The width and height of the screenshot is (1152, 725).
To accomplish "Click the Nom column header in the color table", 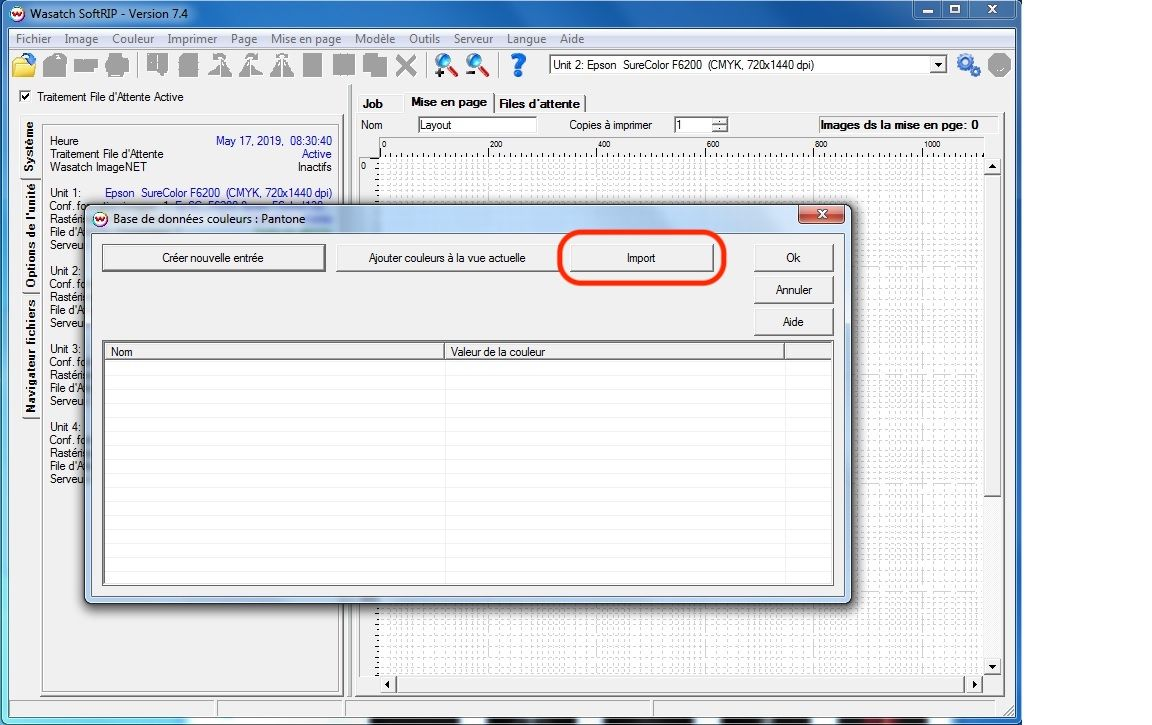I will [x=274, y=351].
